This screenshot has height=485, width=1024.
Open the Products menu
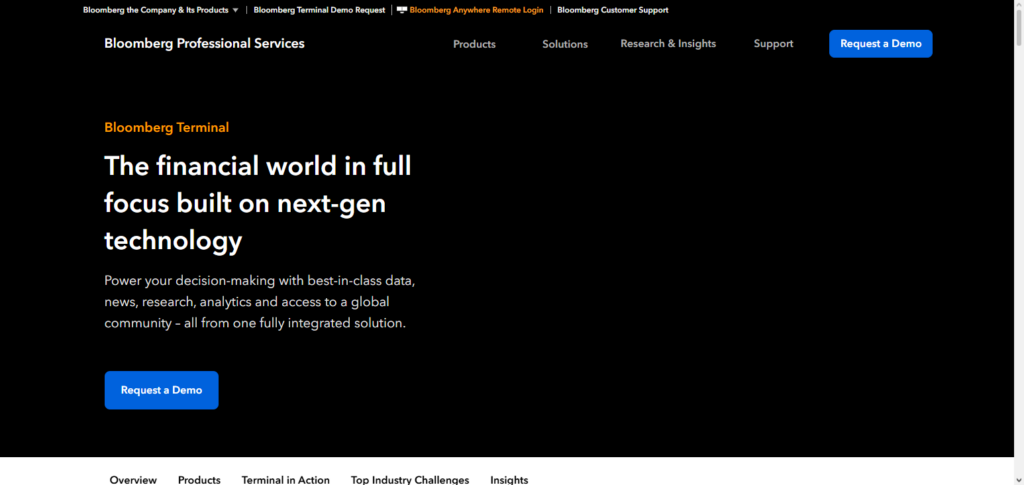474,44
